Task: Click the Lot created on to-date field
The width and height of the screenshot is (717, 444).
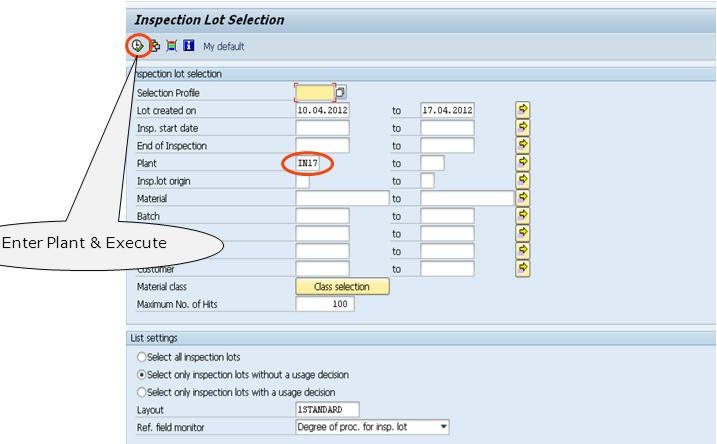Action: pos(447,110)
